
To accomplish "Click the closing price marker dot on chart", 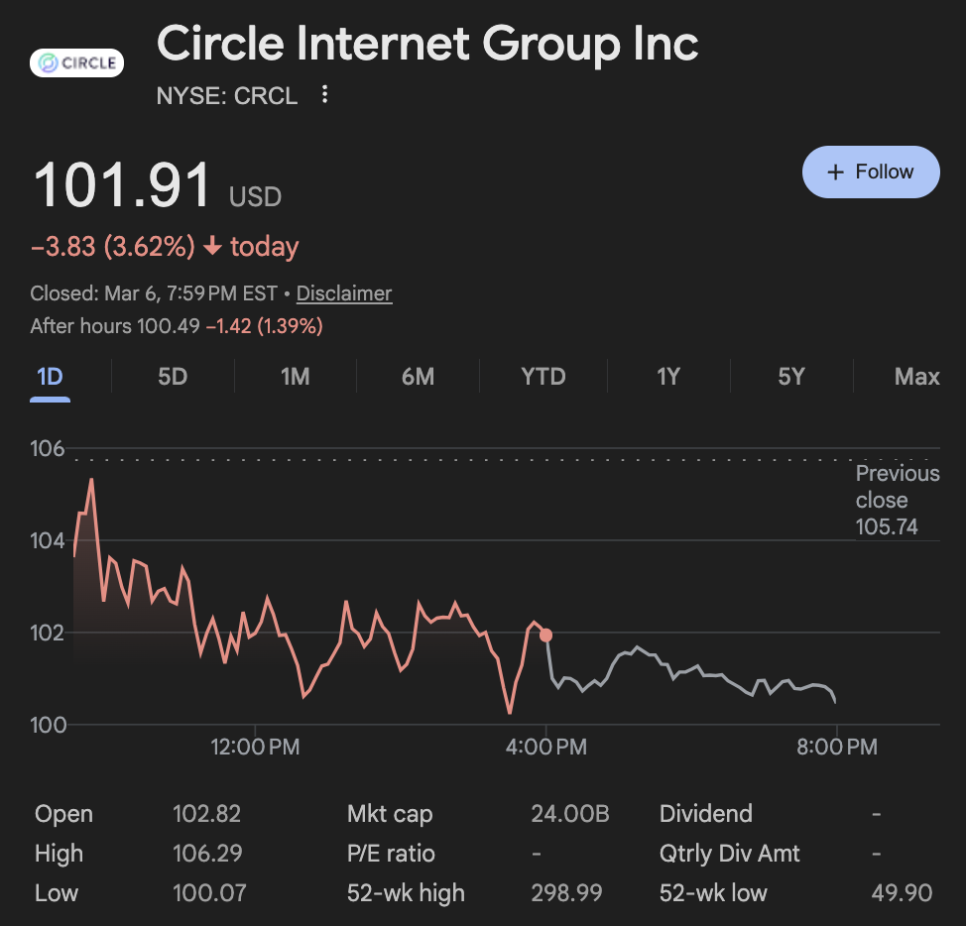I will tap(546, 635).
